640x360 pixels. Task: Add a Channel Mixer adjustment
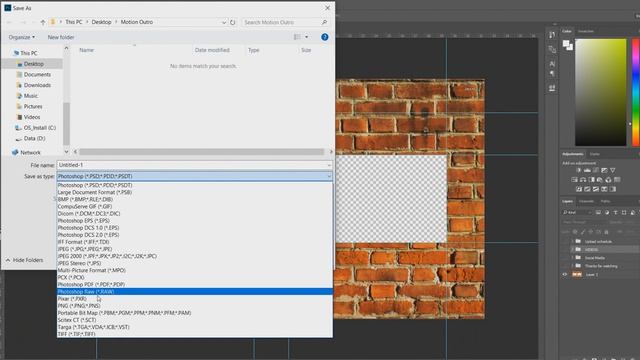point(609,180)
